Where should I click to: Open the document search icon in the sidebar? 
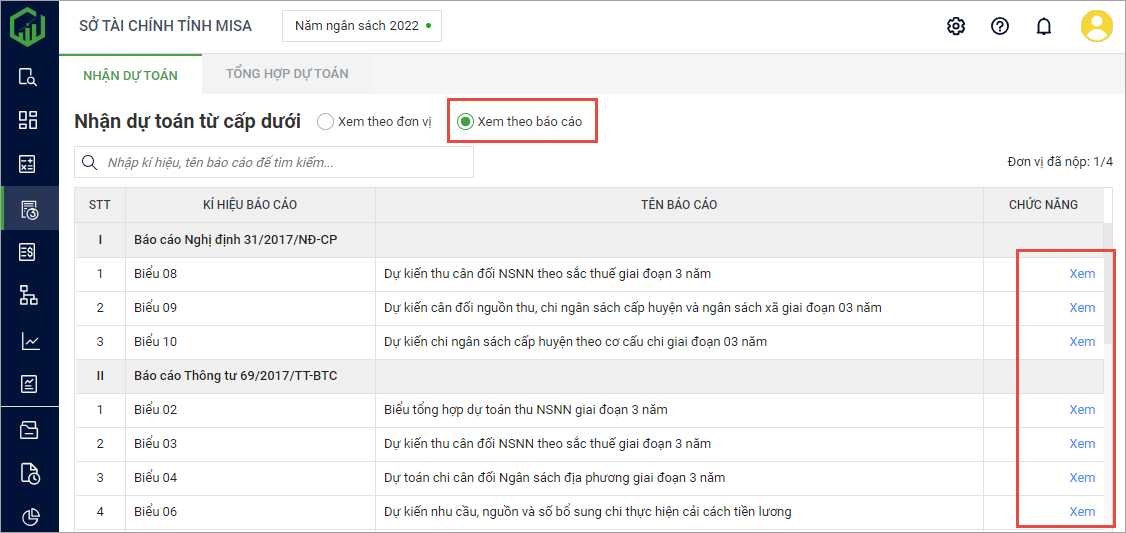[x=28, y=77]
